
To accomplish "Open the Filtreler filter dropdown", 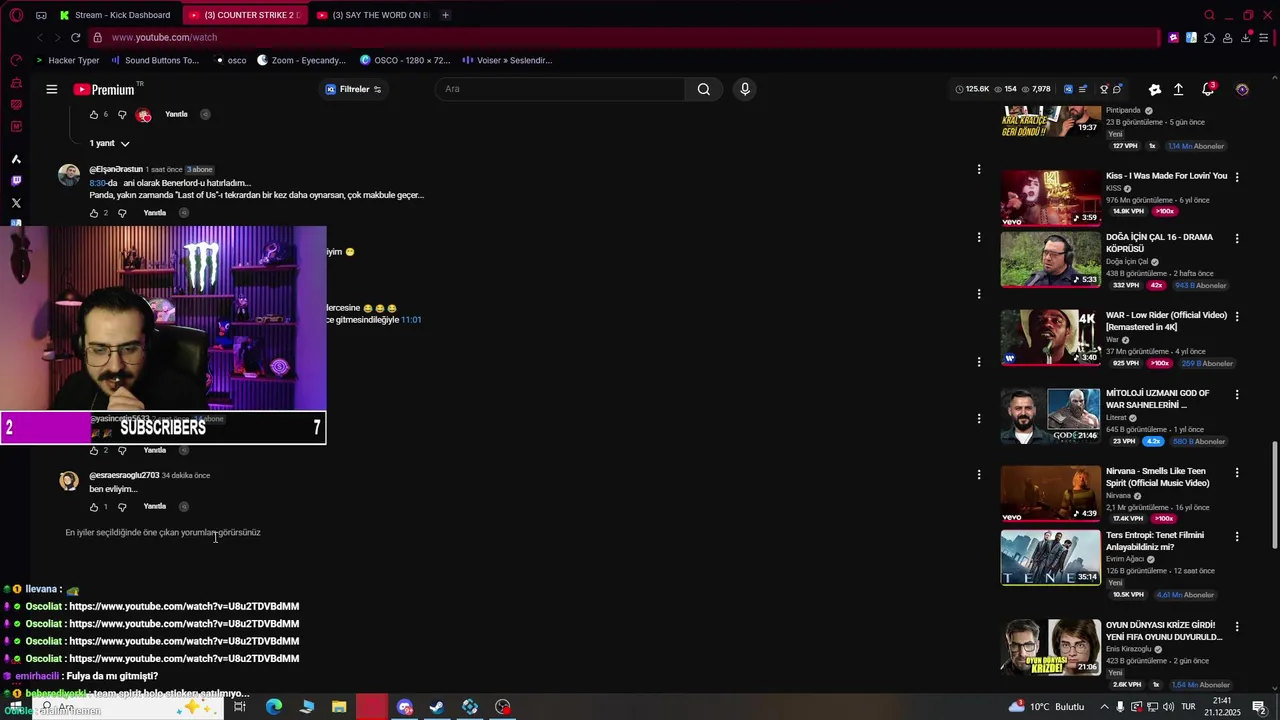I will click(353, 89).
